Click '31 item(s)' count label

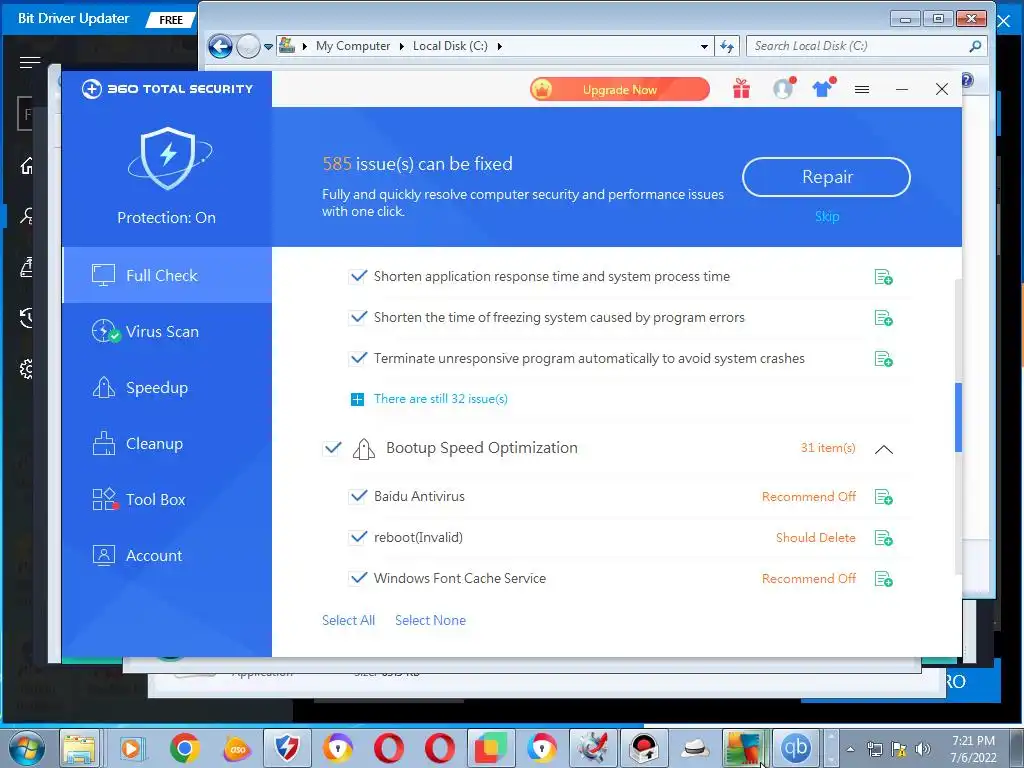827,448
